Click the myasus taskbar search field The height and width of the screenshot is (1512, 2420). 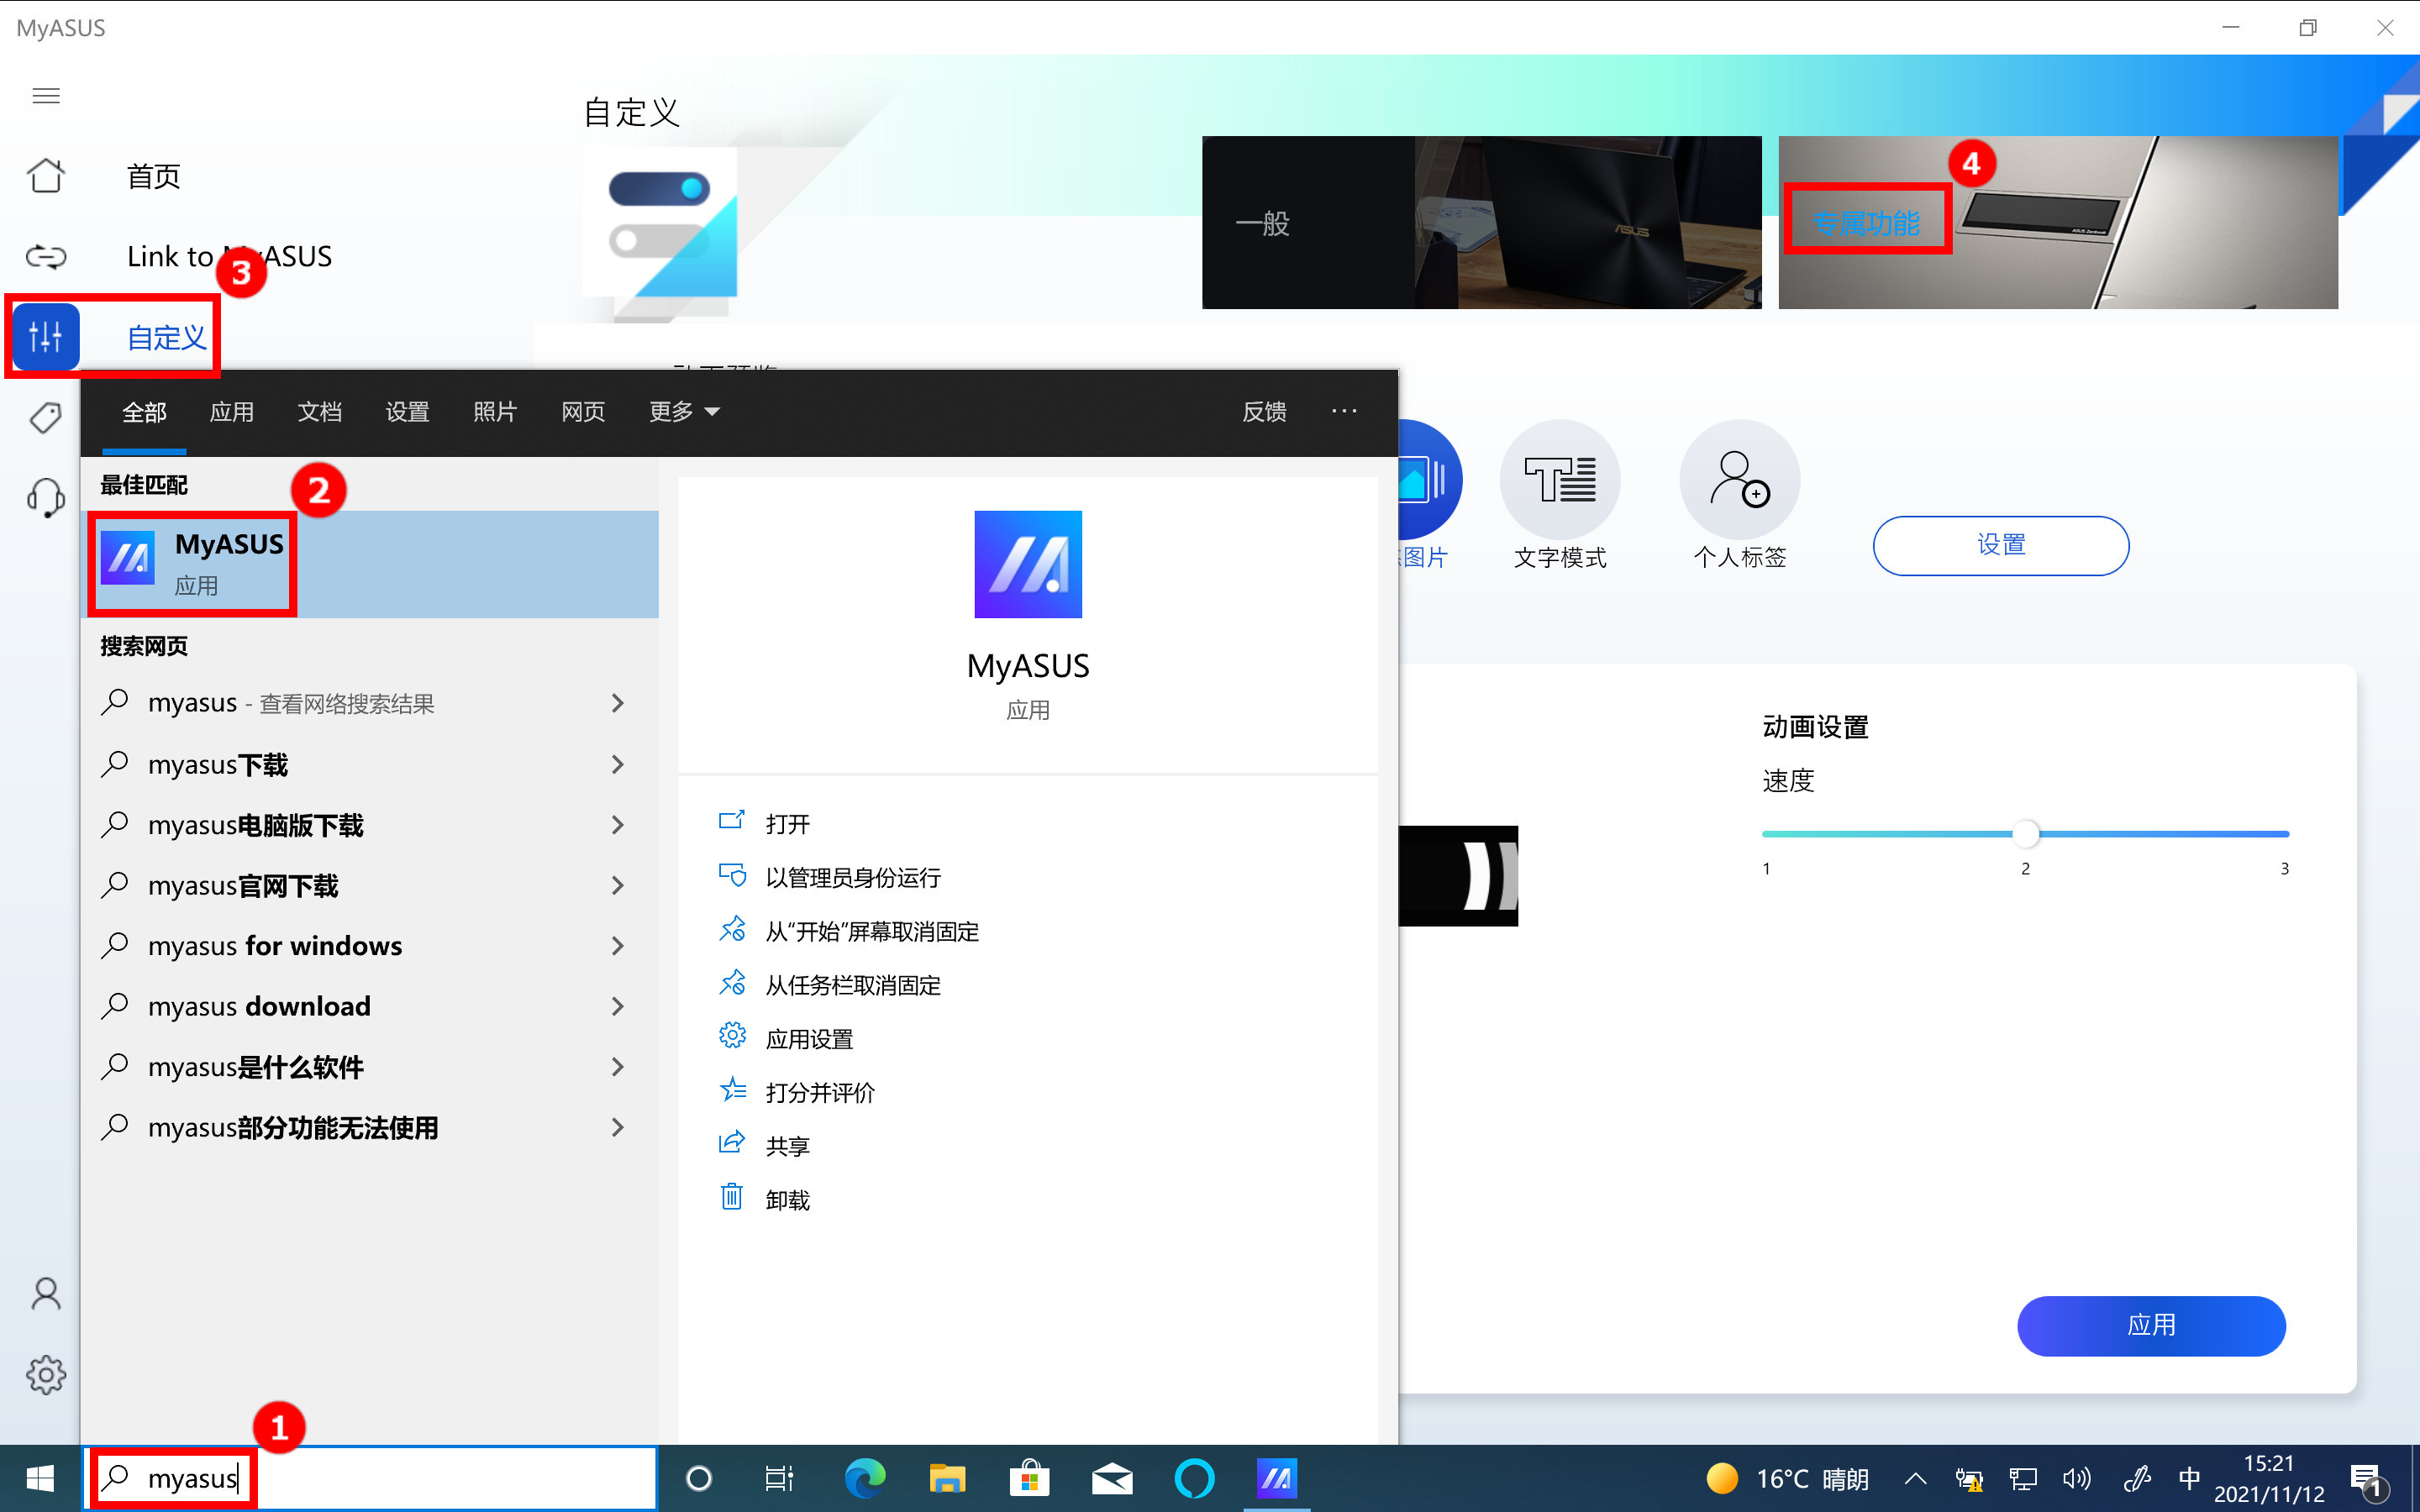click(370, 1478)
